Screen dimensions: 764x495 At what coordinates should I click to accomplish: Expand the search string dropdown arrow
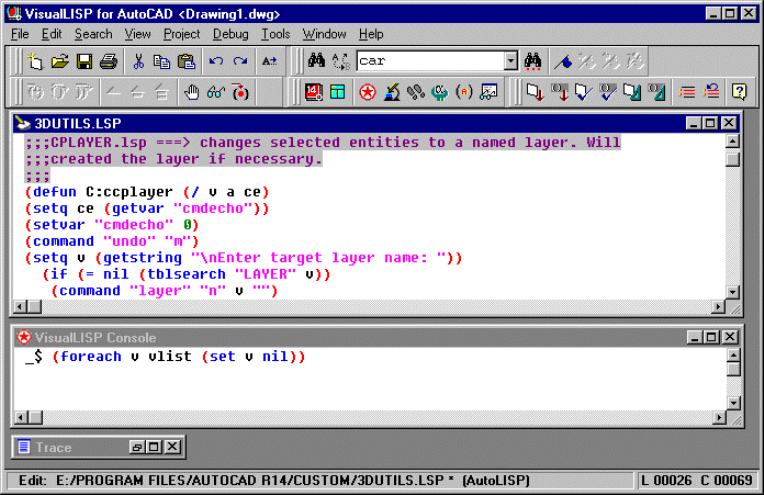click(510, 61)
